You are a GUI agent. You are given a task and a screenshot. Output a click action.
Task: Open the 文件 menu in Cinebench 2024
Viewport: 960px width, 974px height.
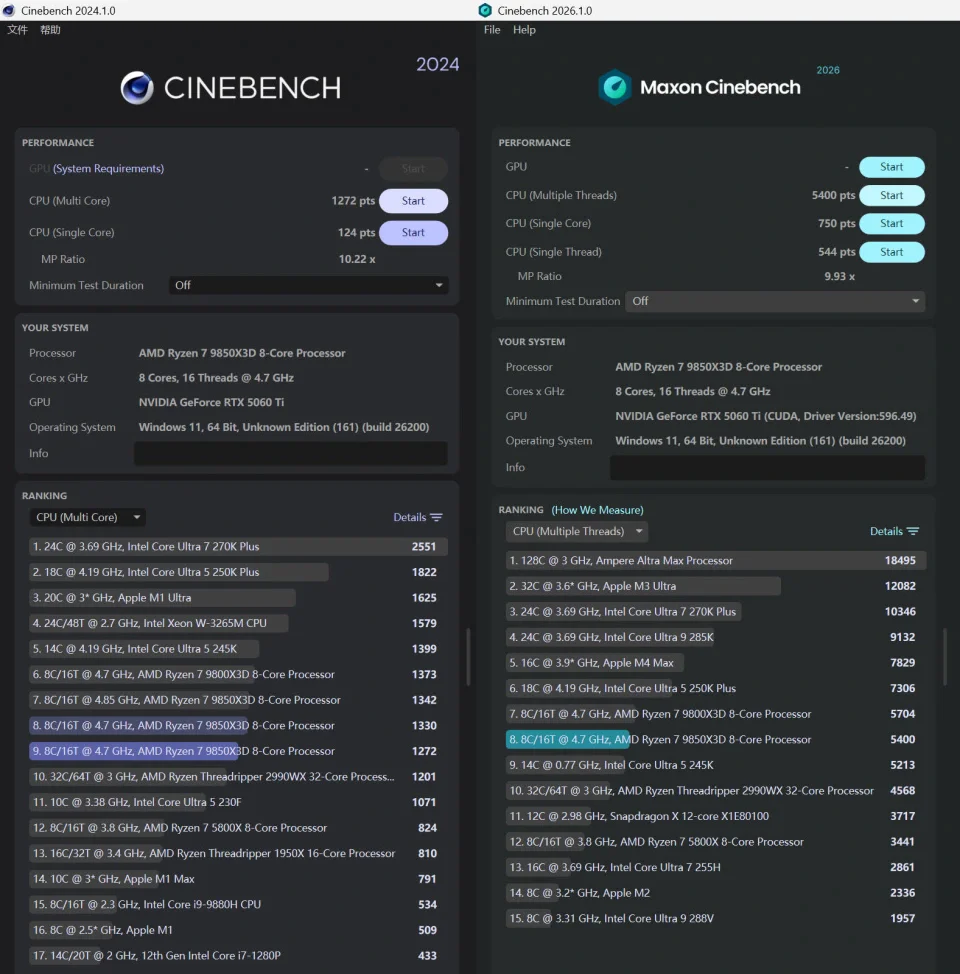click(x=17, y=30)
